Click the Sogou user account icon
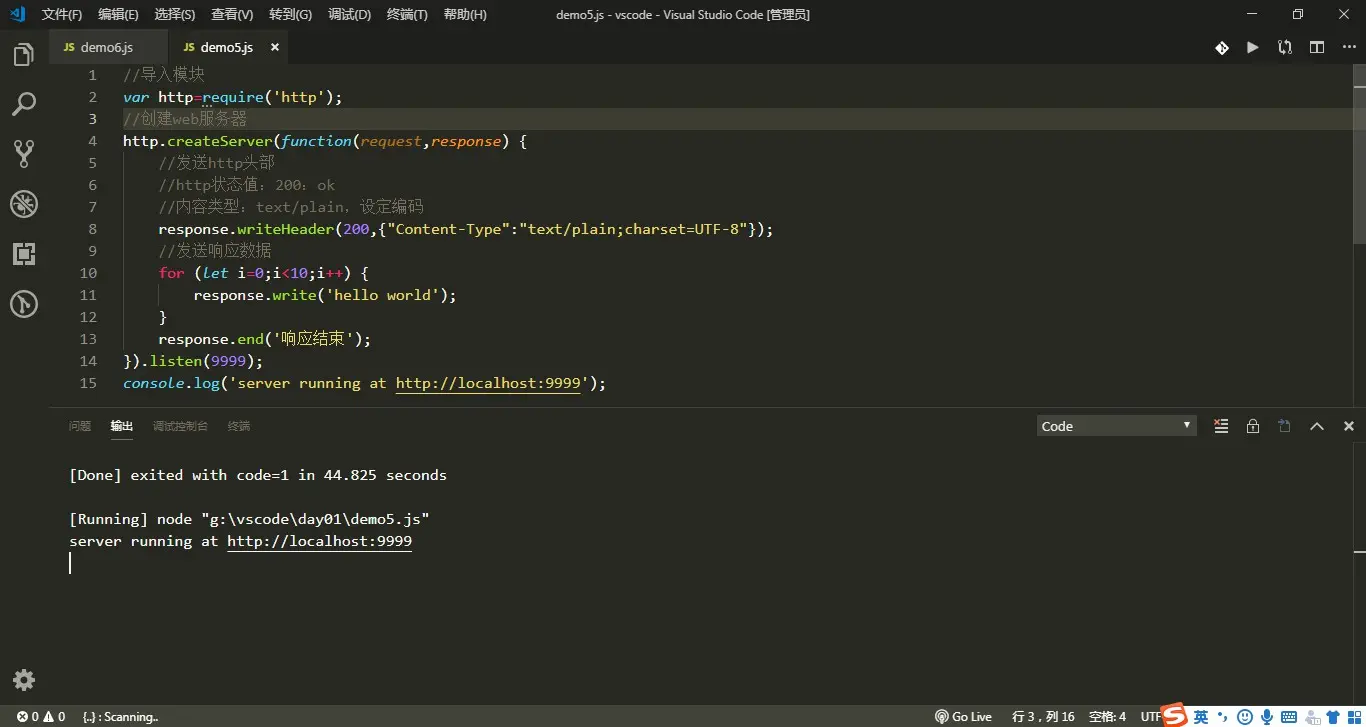Image resolution: width=1366 pixels, height=727 pixels. click(1311, 716)
